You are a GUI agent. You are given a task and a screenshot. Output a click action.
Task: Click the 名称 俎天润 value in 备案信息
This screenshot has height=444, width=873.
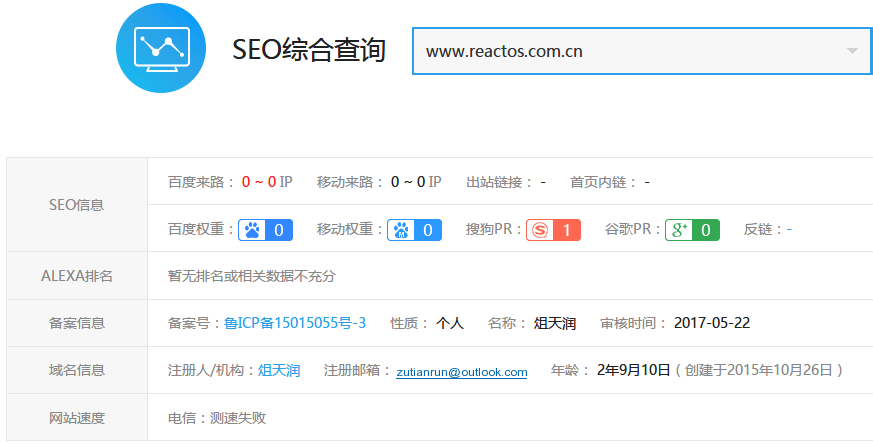pos(555,323)
